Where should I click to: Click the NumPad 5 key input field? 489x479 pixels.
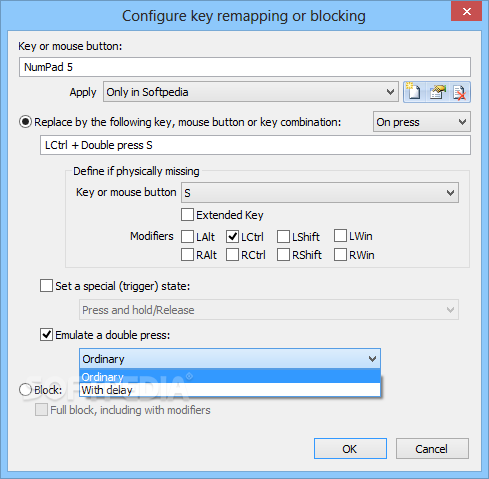[x=245, y=67]
